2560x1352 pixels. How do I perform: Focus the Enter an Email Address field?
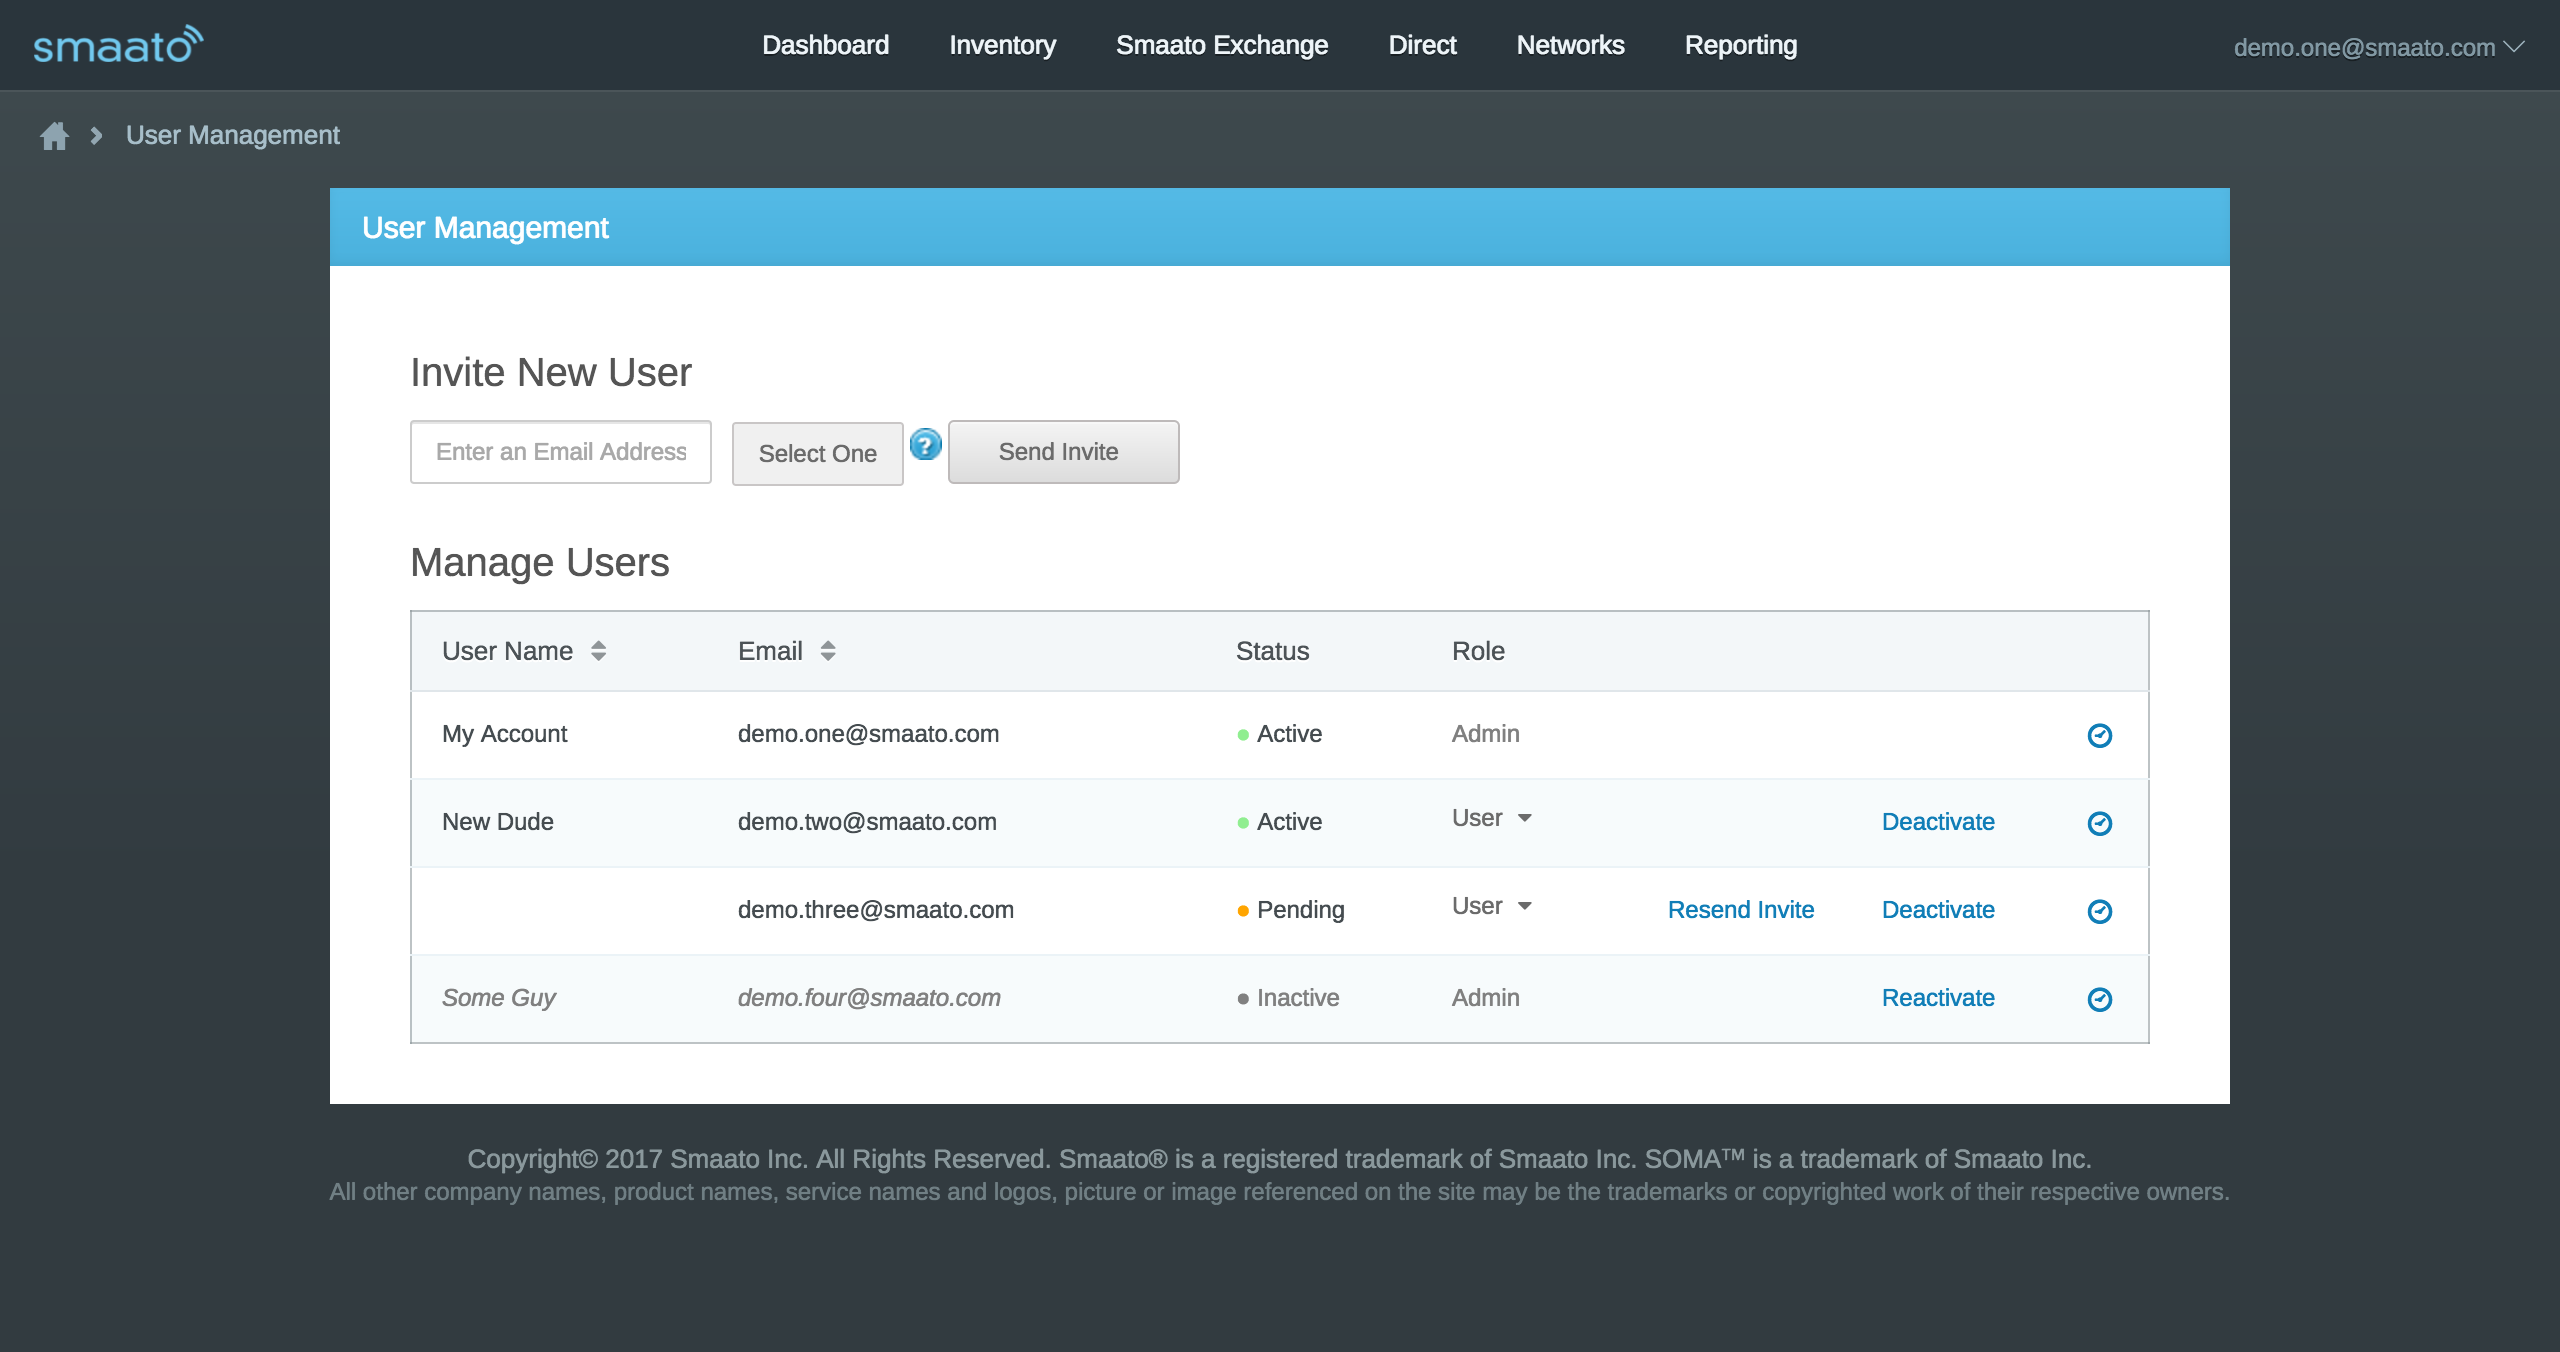(x=560, y=452)
